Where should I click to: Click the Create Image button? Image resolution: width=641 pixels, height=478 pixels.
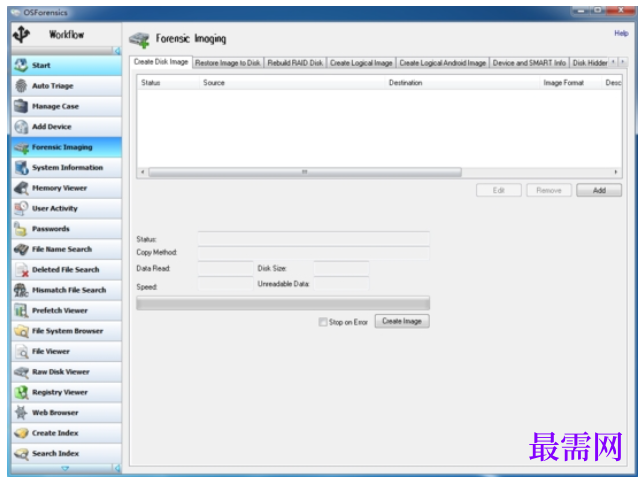click(x=402, y=321)
